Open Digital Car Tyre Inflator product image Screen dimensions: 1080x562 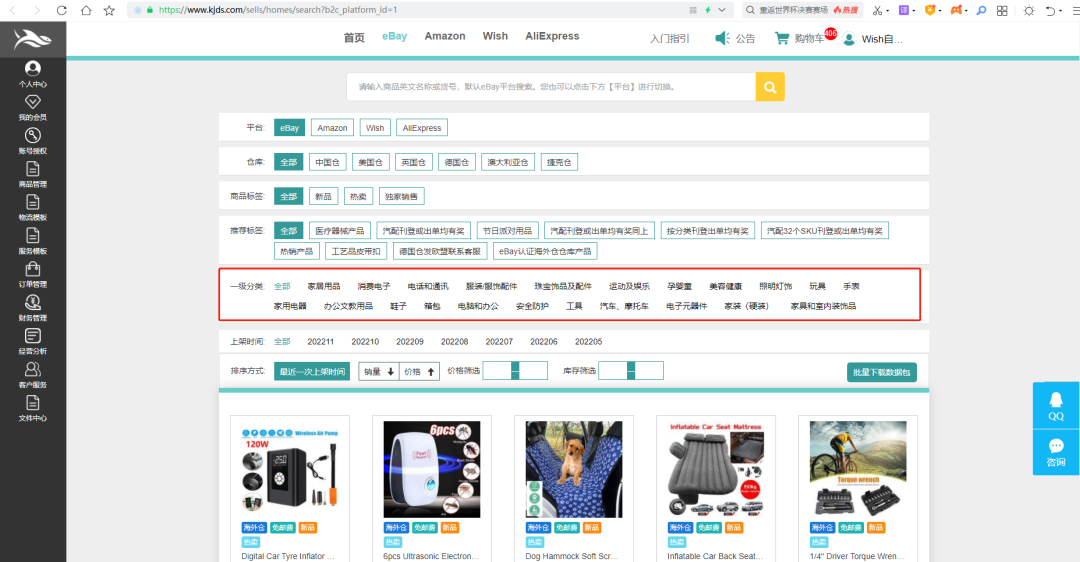coord(290,470)
